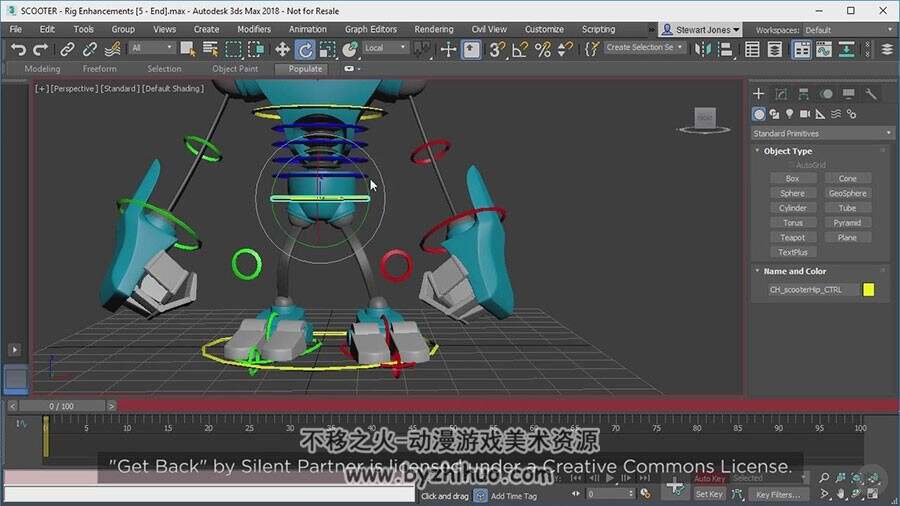The width and height of the screenshot is (900, 506).
Task: Click the CH_scooterHip_CTRL name field
Action: click(813, 290)
